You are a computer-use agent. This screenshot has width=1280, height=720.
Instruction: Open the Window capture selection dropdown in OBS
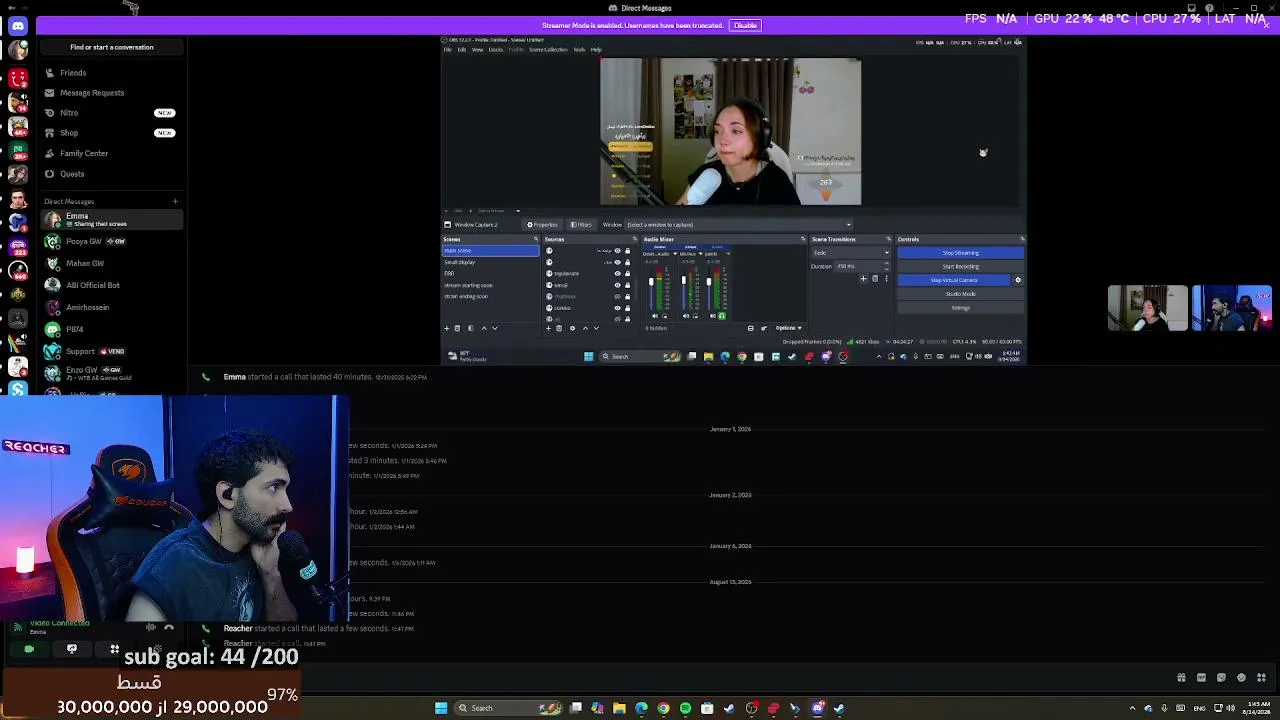pos(738,225)
